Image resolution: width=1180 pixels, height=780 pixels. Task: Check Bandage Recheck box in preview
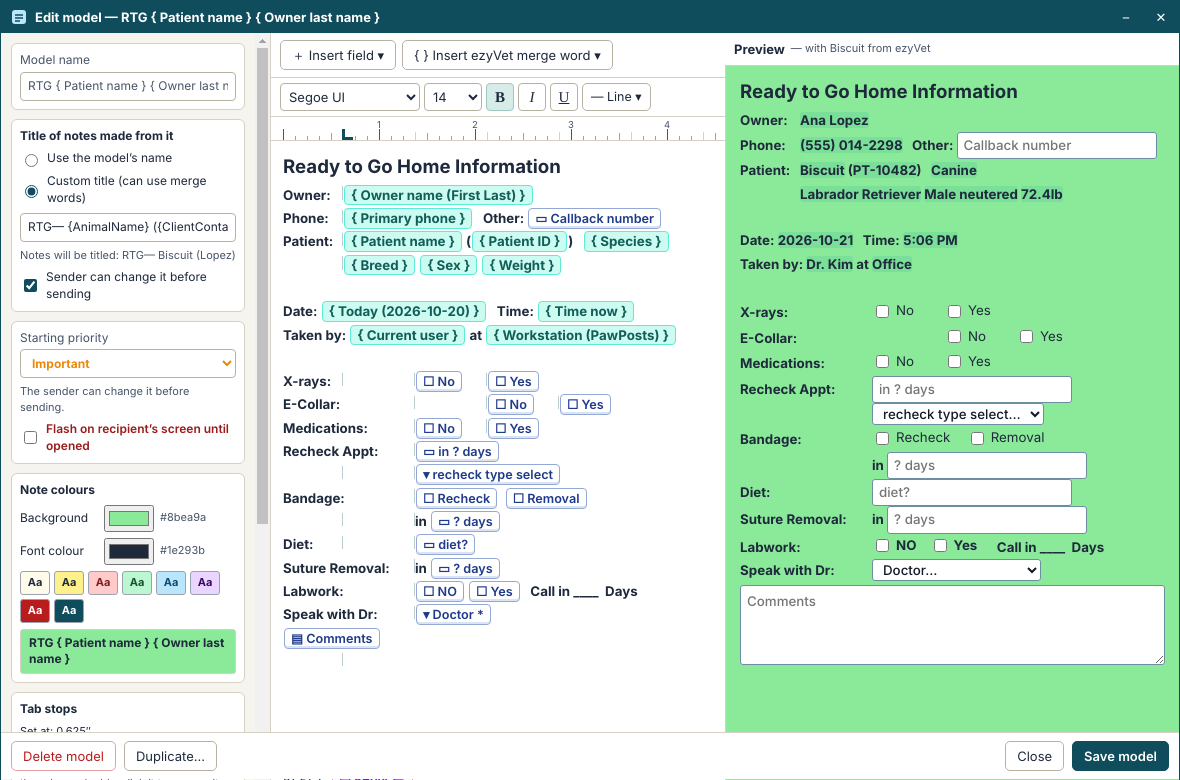tap(883, 438)
